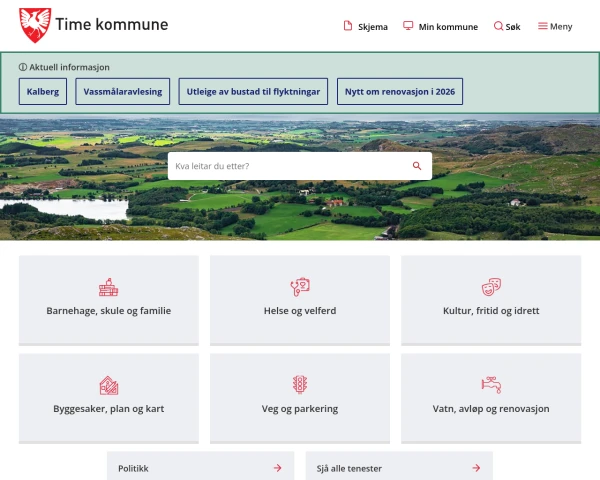Open Utleige av bustad til flyktningar
Image resolution: width=600 pixels, height=480 pixels.
pos(254,92)
